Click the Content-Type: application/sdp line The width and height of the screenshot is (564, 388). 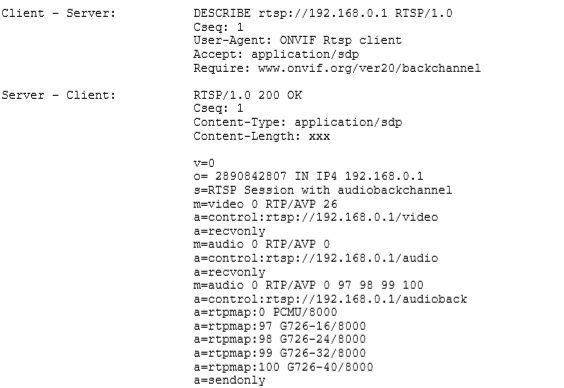click(297, 122)
